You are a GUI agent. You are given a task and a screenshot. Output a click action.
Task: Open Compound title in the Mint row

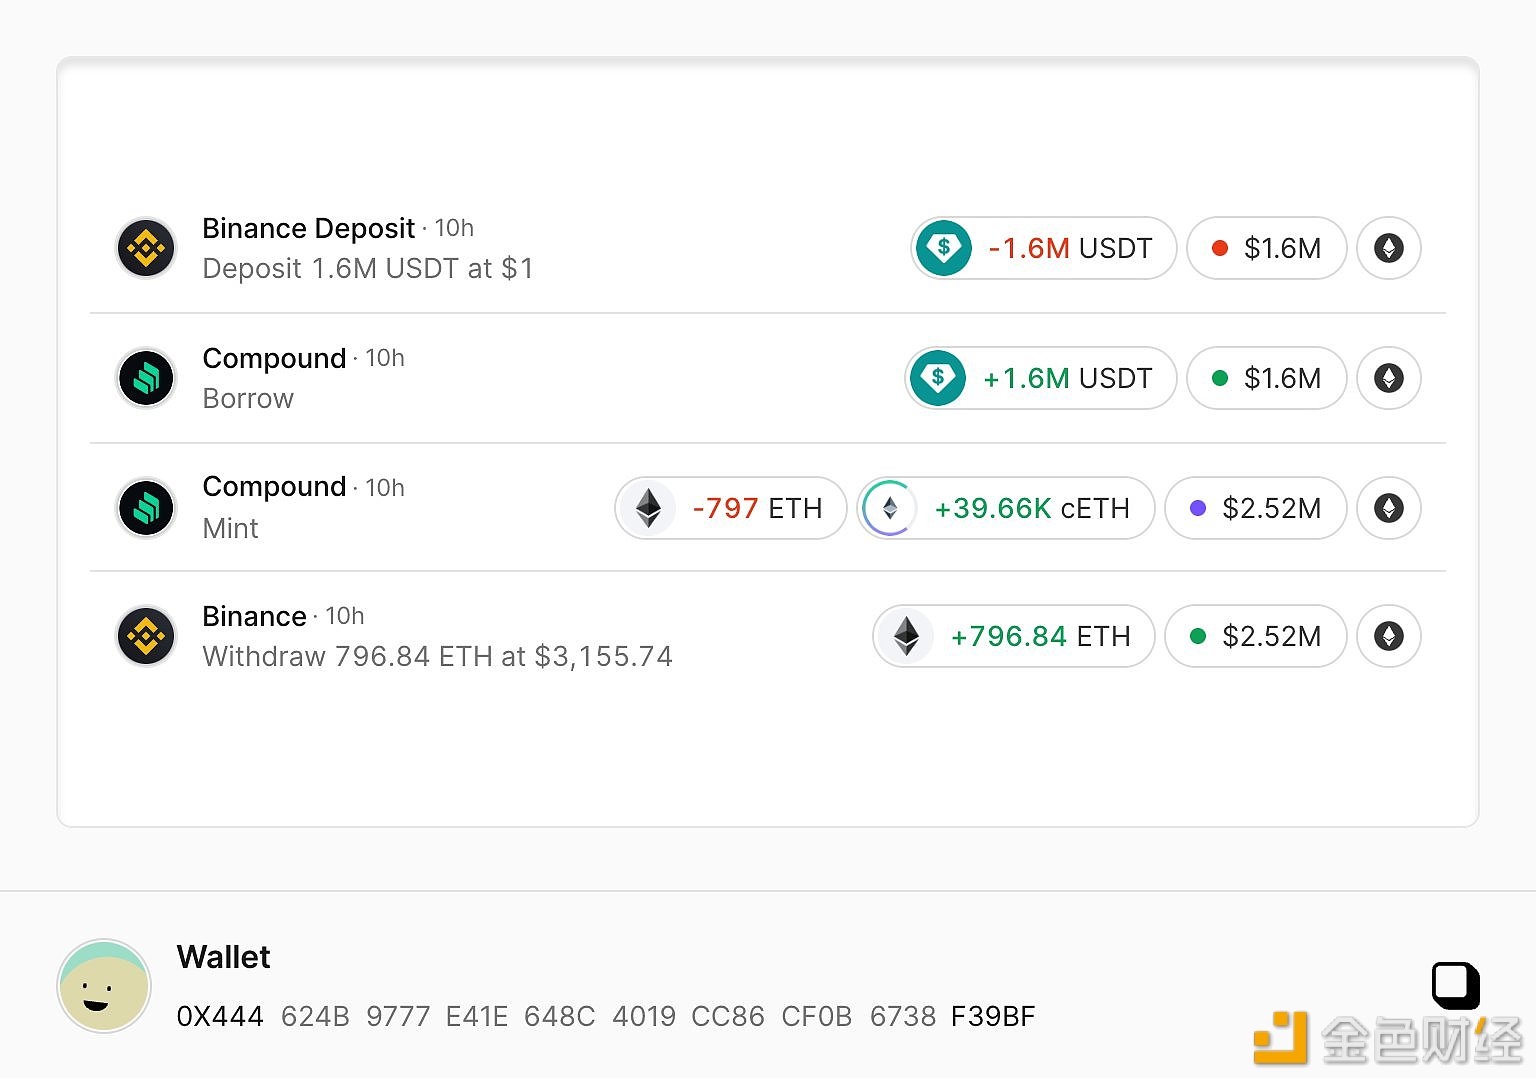[274, 487]
